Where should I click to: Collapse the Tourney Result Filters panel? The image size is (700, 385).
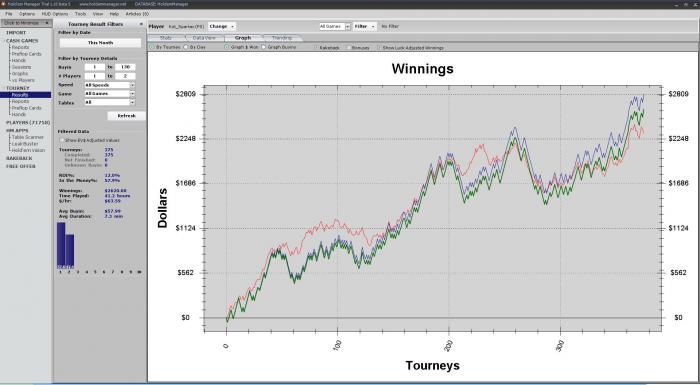tap(142, 24)
